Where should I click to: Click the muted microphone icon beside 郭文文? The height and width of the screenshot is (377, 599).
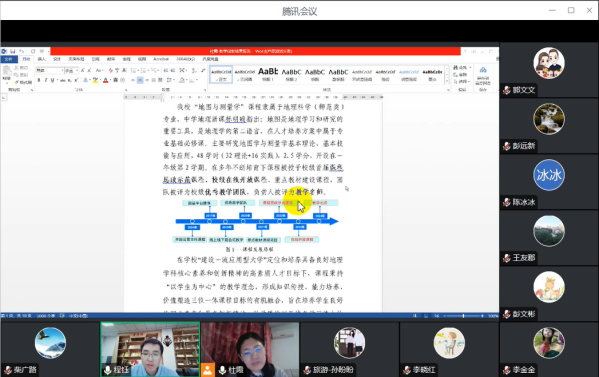pyautogui.click(x=507, y=91)
